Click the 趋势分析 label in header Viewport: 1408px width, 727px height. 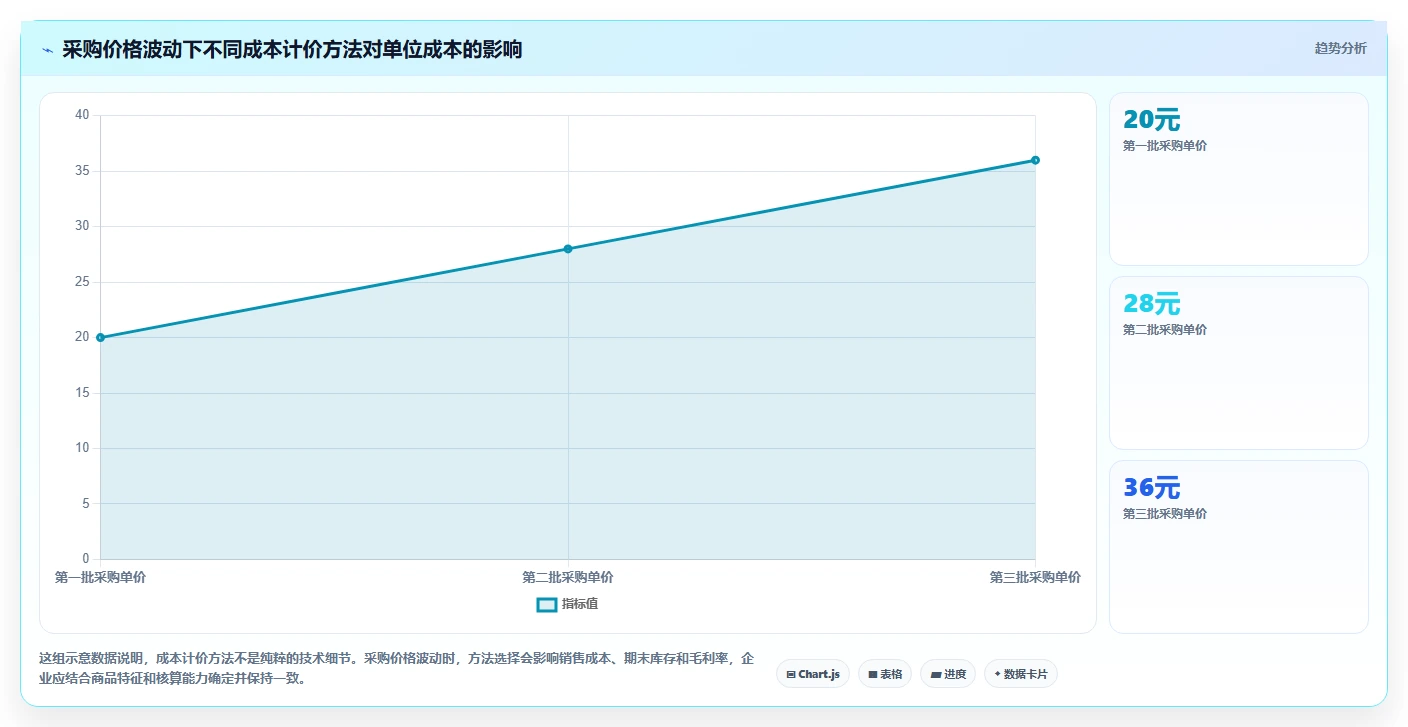[1340, 49]
